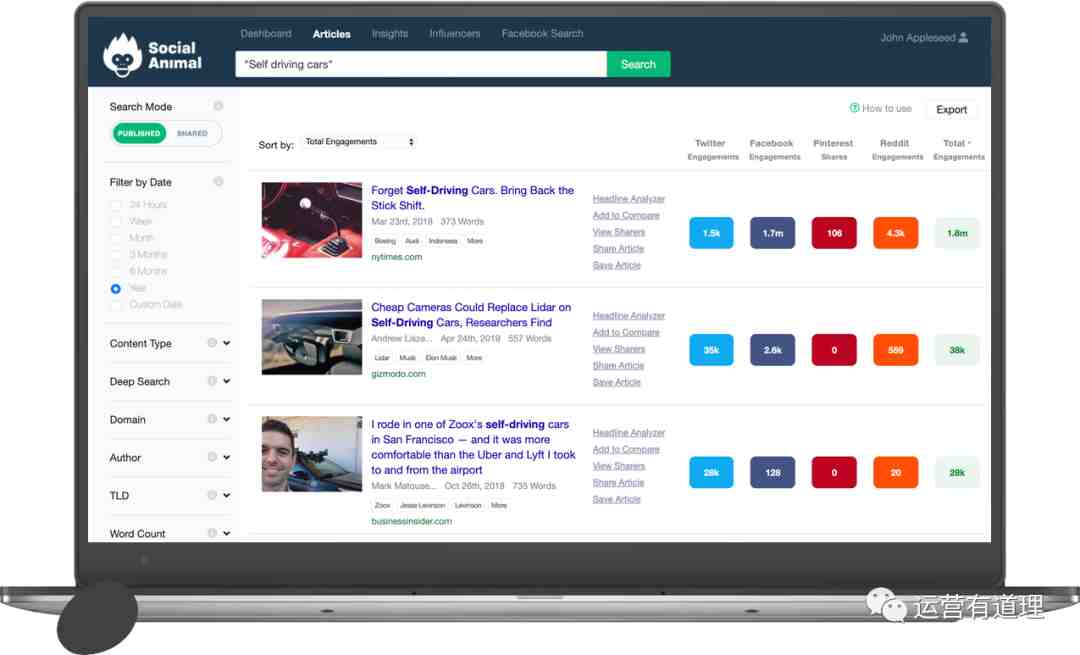The height and width of the screenshot is (655, 1080).
Task: Click the 1.8m total engagements badge
Action: coord(957,233)
